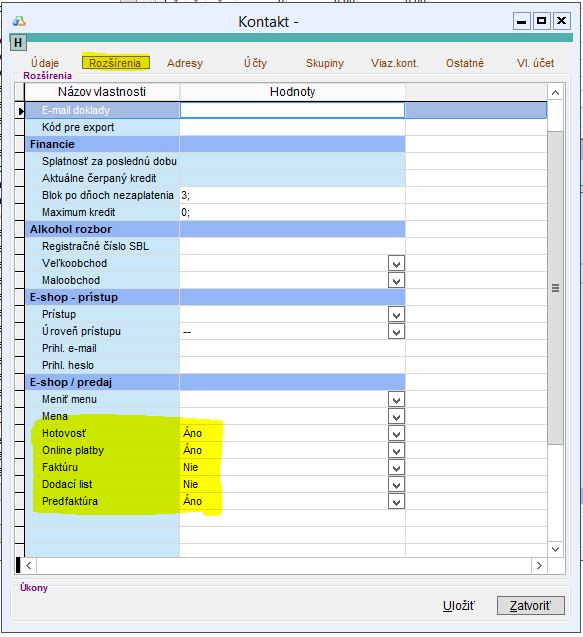Click the grid scroll-up arrow

tap(555, 93)
